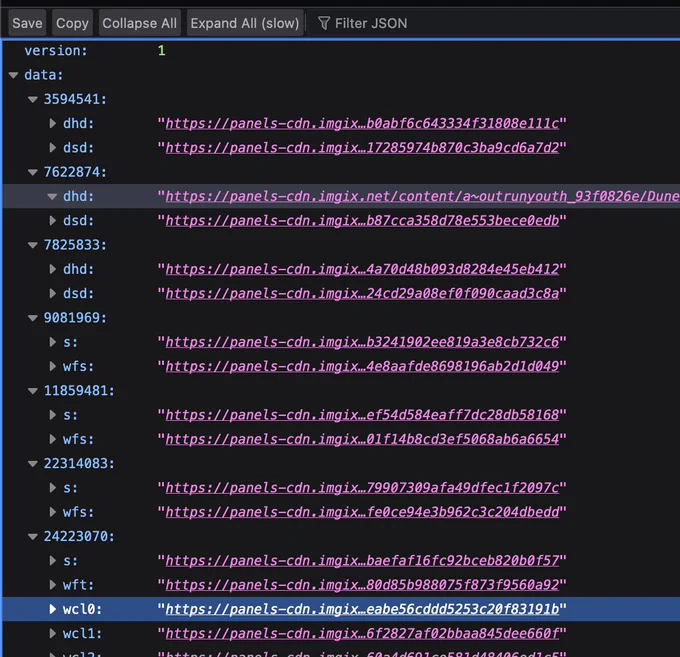The width and height of the screenshot is (680, 657).
Task: Expand dsd under 7622874
Action: (x=52, y=221)
